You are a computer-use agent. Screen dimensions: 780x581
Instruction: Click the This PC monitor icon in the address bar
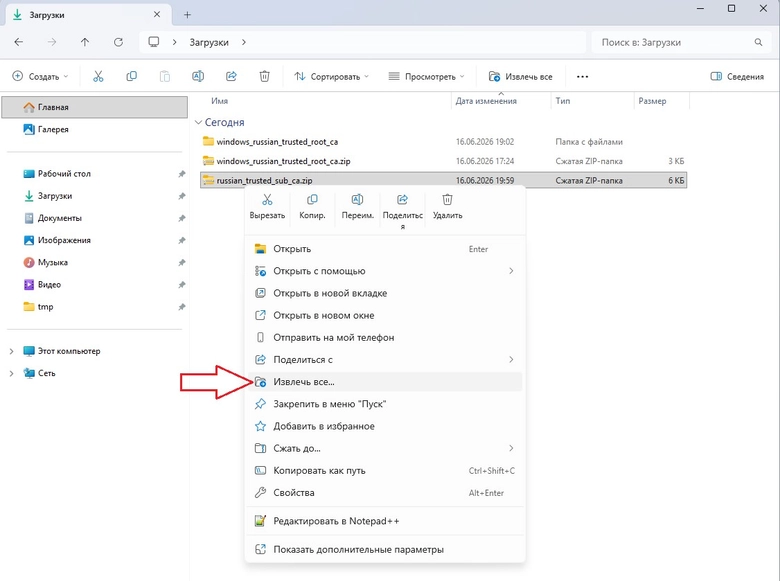click(x=154, y=42)
